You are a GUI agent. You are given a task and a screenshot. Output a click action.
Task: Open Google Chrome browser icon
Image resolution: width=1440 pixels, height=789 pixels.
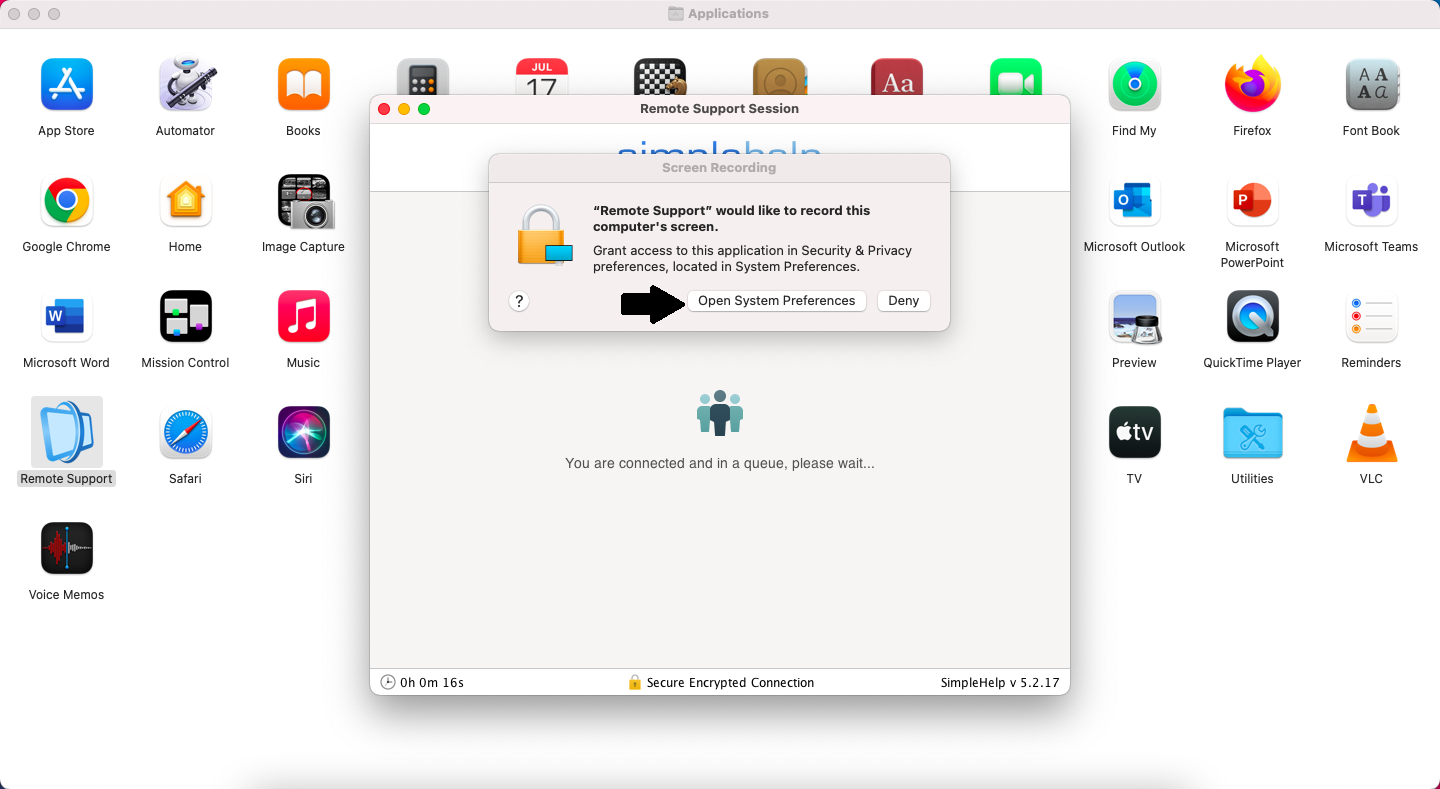click(x=66, y=201)
